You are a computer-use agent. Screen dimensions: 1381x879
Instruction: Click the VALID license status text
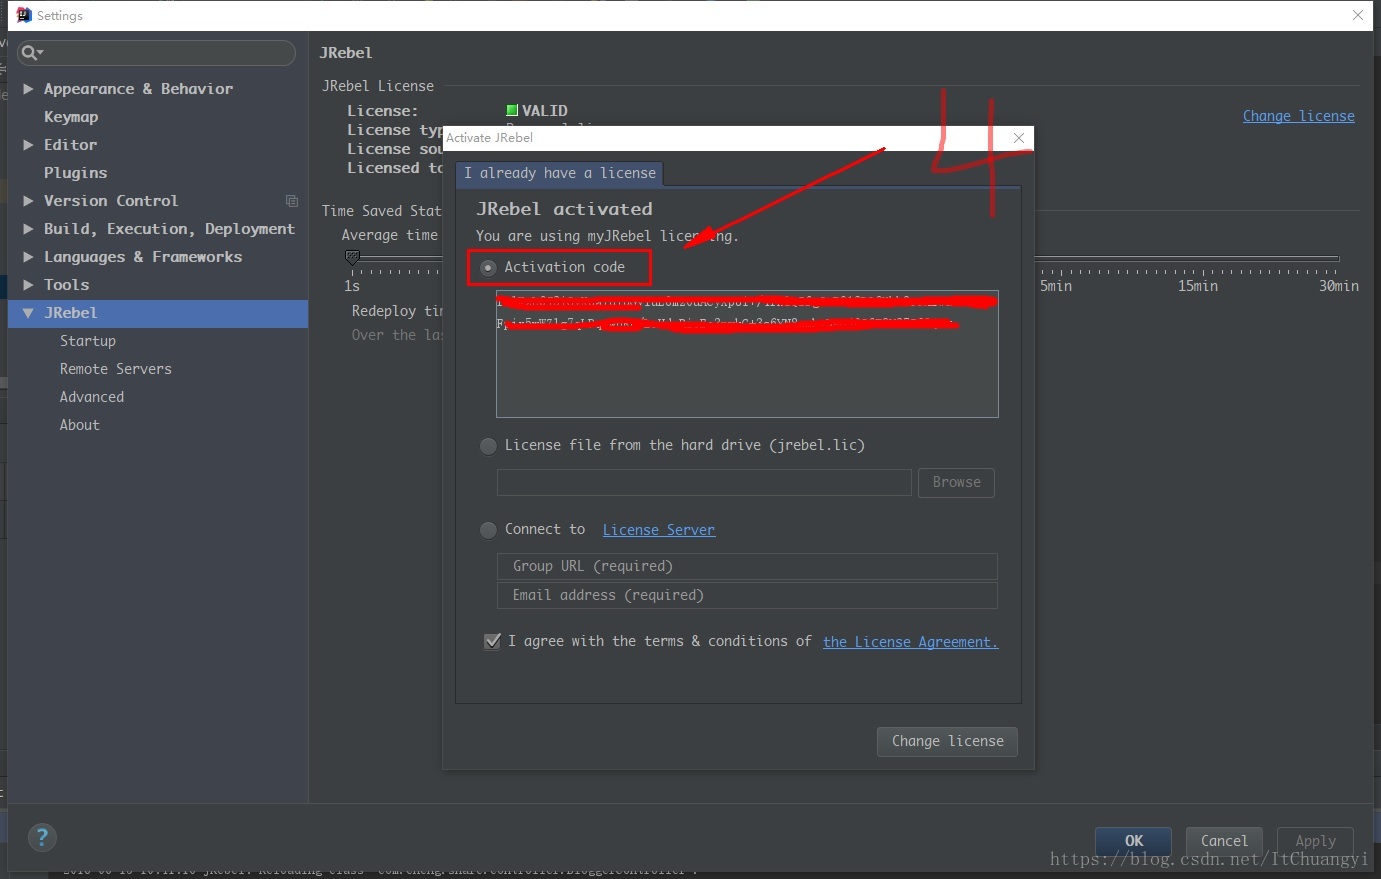pos(544,111)
